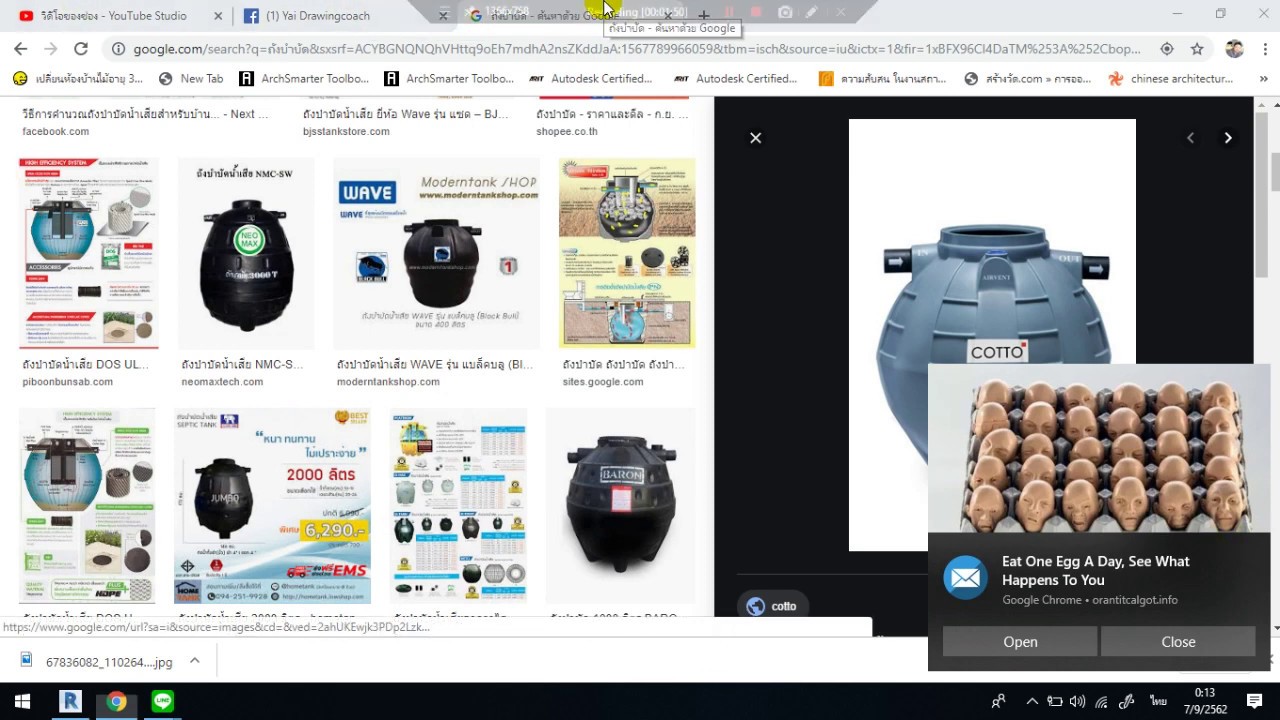Switch the Thai input language indicator
The height and width of the screenshot is (720, 1280).
coord(1158,701)
